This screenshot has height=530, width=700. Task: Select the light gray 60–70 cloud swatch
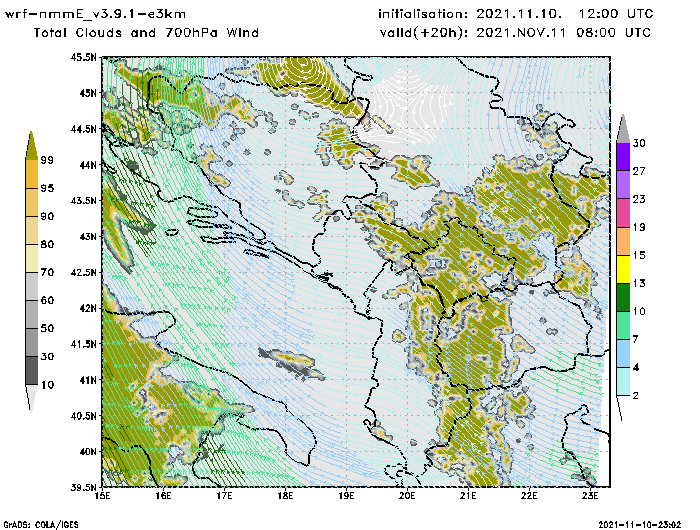(31, 287)
